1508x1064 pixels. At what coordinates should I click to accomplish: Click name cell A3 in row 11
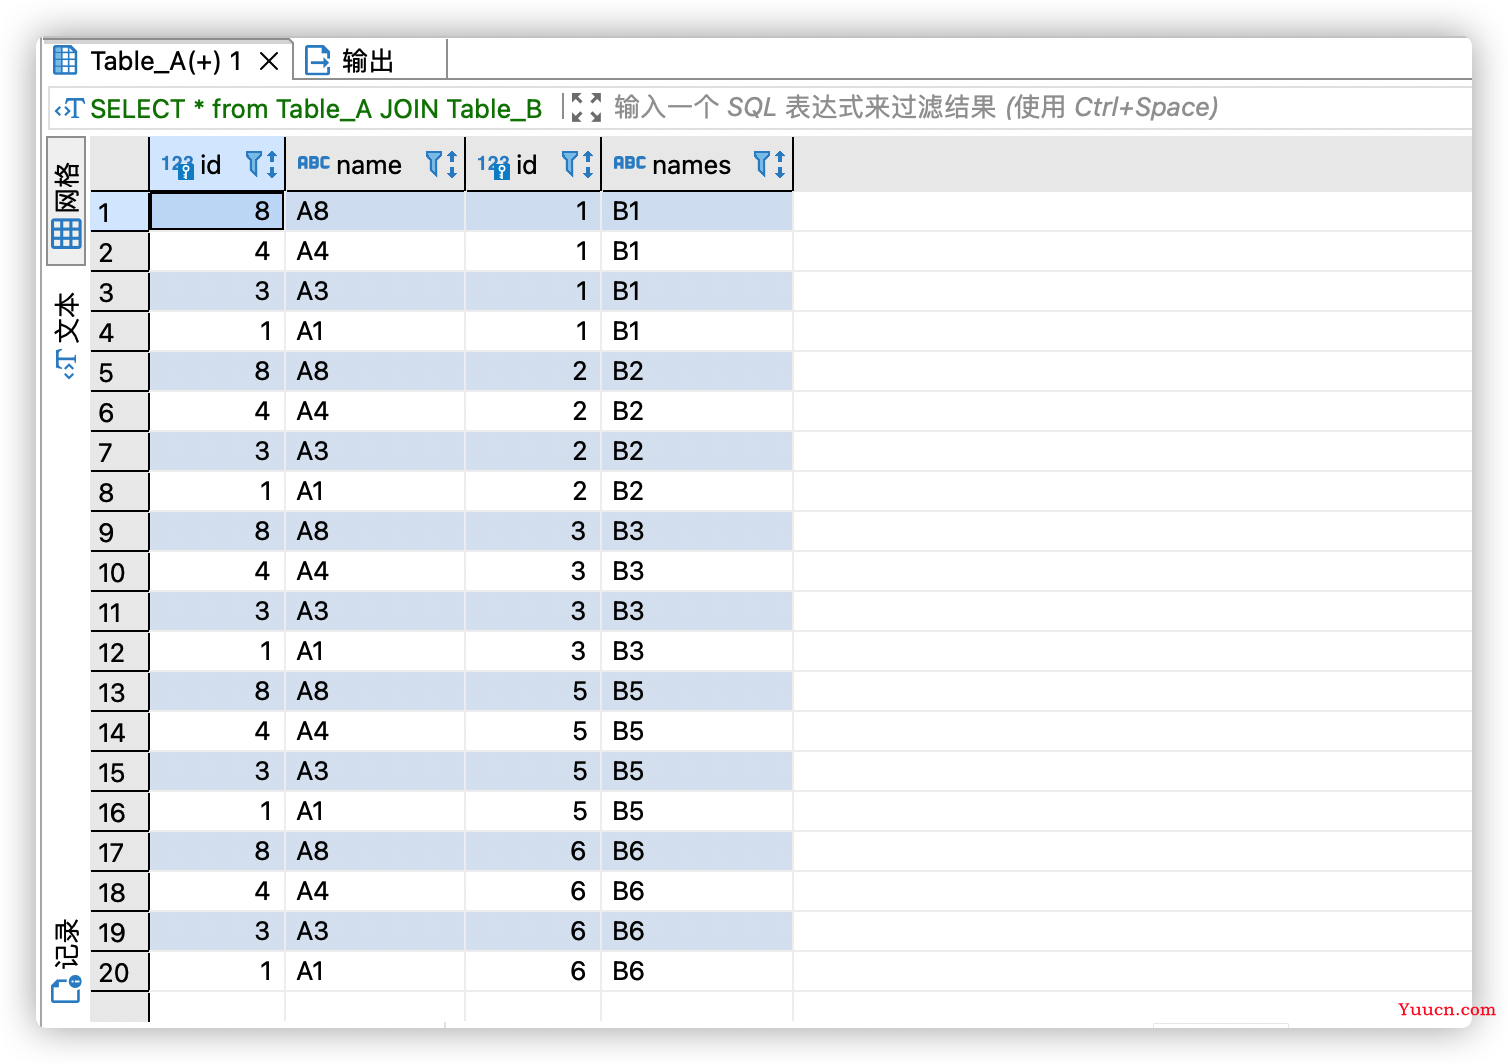tap(375, 611)
